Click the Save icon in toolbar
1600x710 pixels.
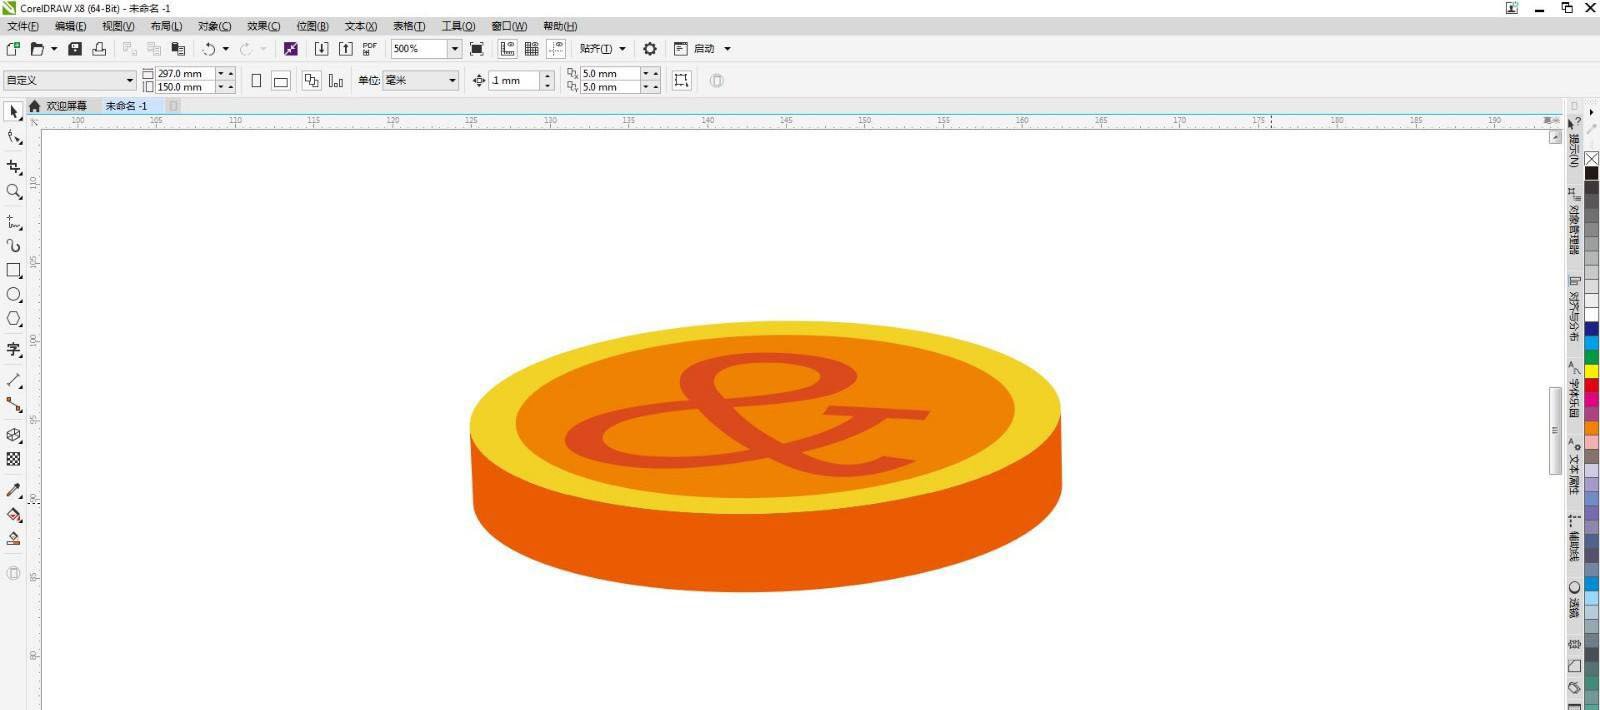75,48
